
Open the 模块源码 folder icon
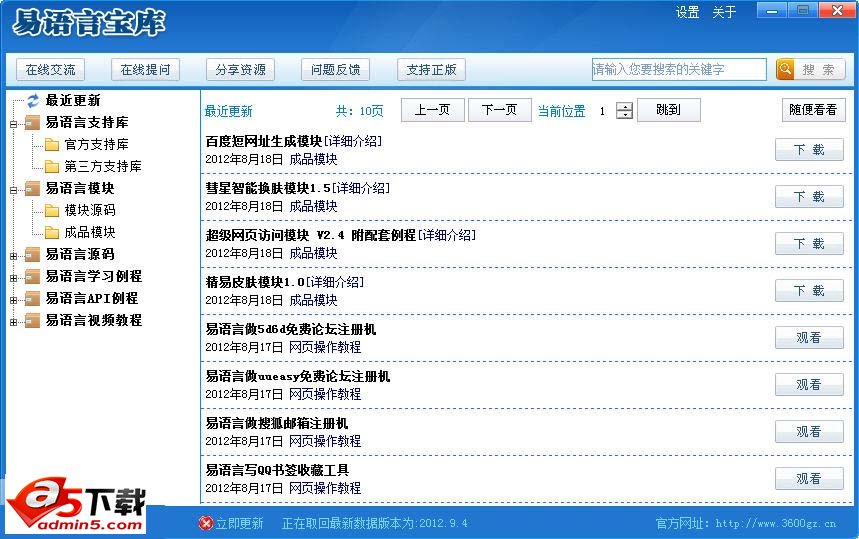coord(52,210)
